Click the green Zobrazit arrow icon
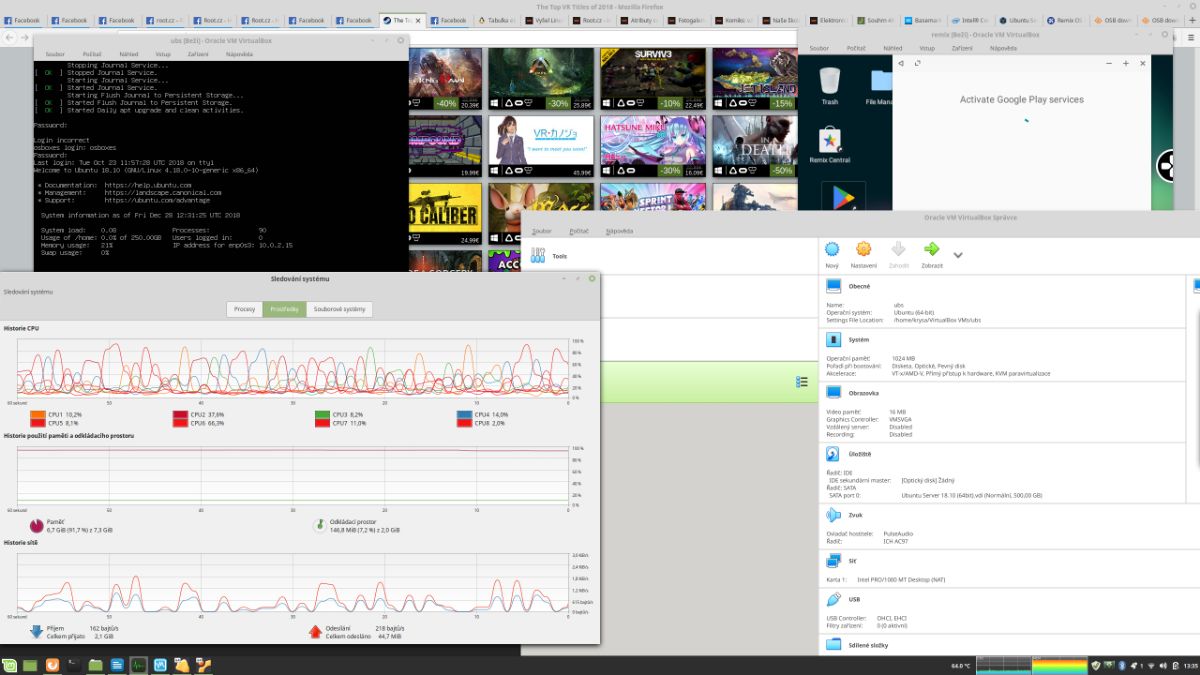Screen dimensions: 1200x675 coord(931,250)
